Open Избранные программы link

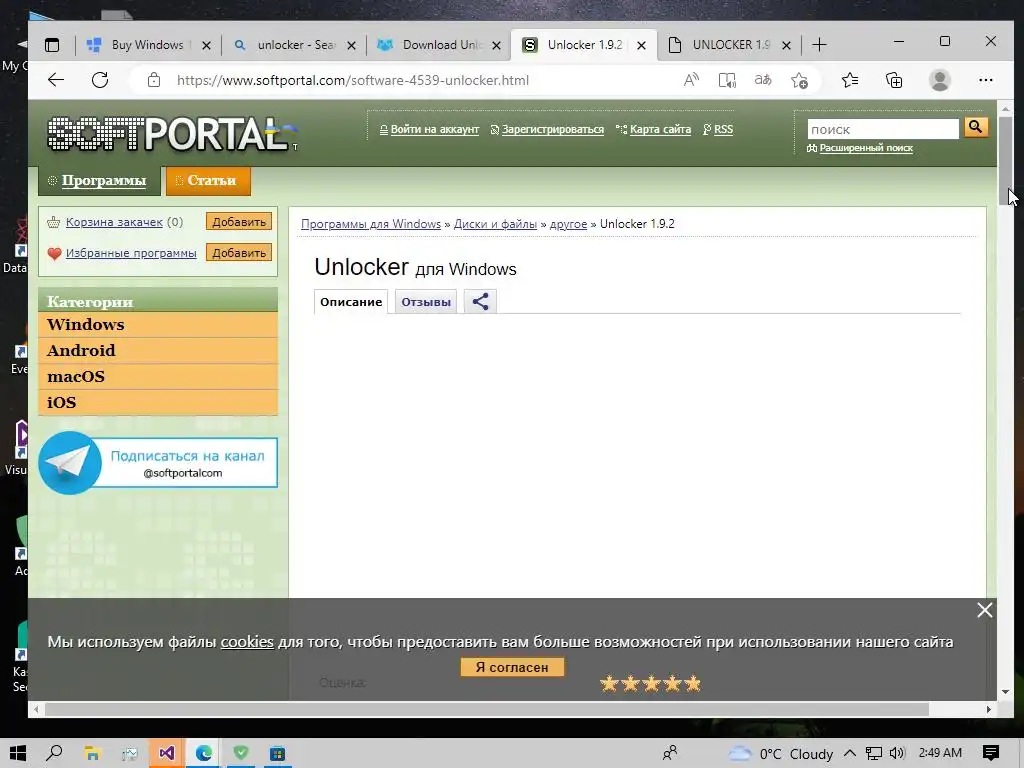coord(131,253)
